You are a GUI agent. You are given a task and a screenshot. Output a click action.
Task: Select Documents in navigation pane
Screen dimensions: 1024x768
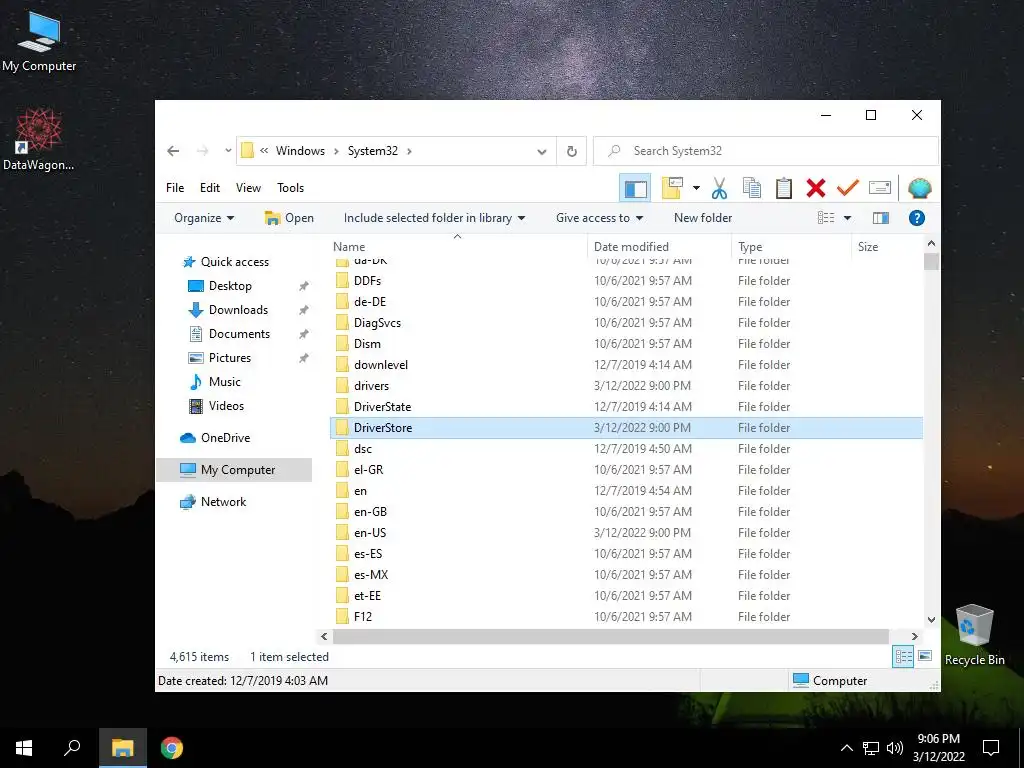pos(239,334)
